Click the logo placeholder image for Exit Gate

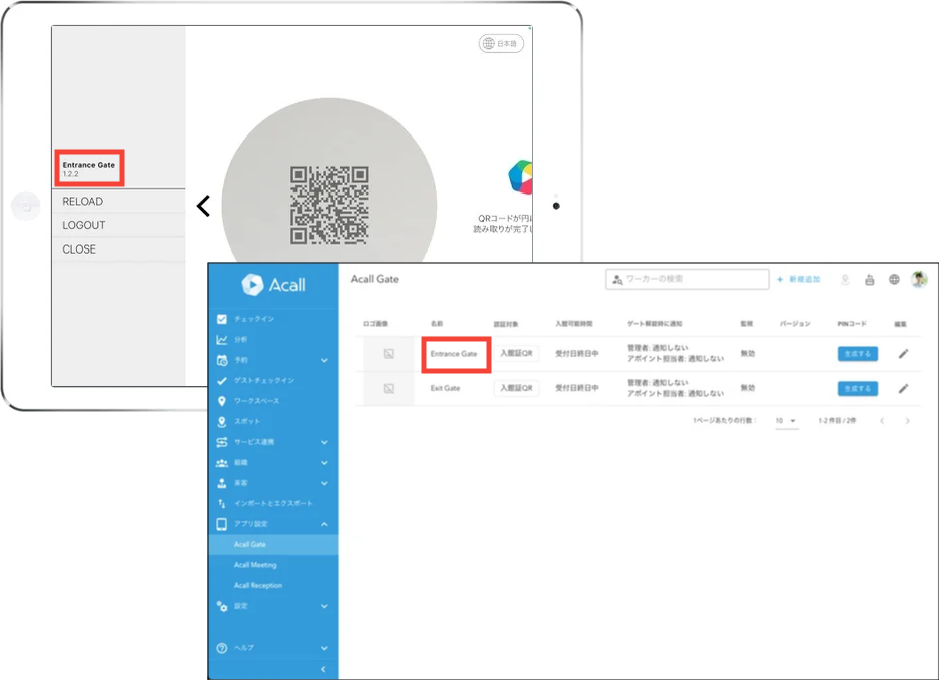pos(389,388)
